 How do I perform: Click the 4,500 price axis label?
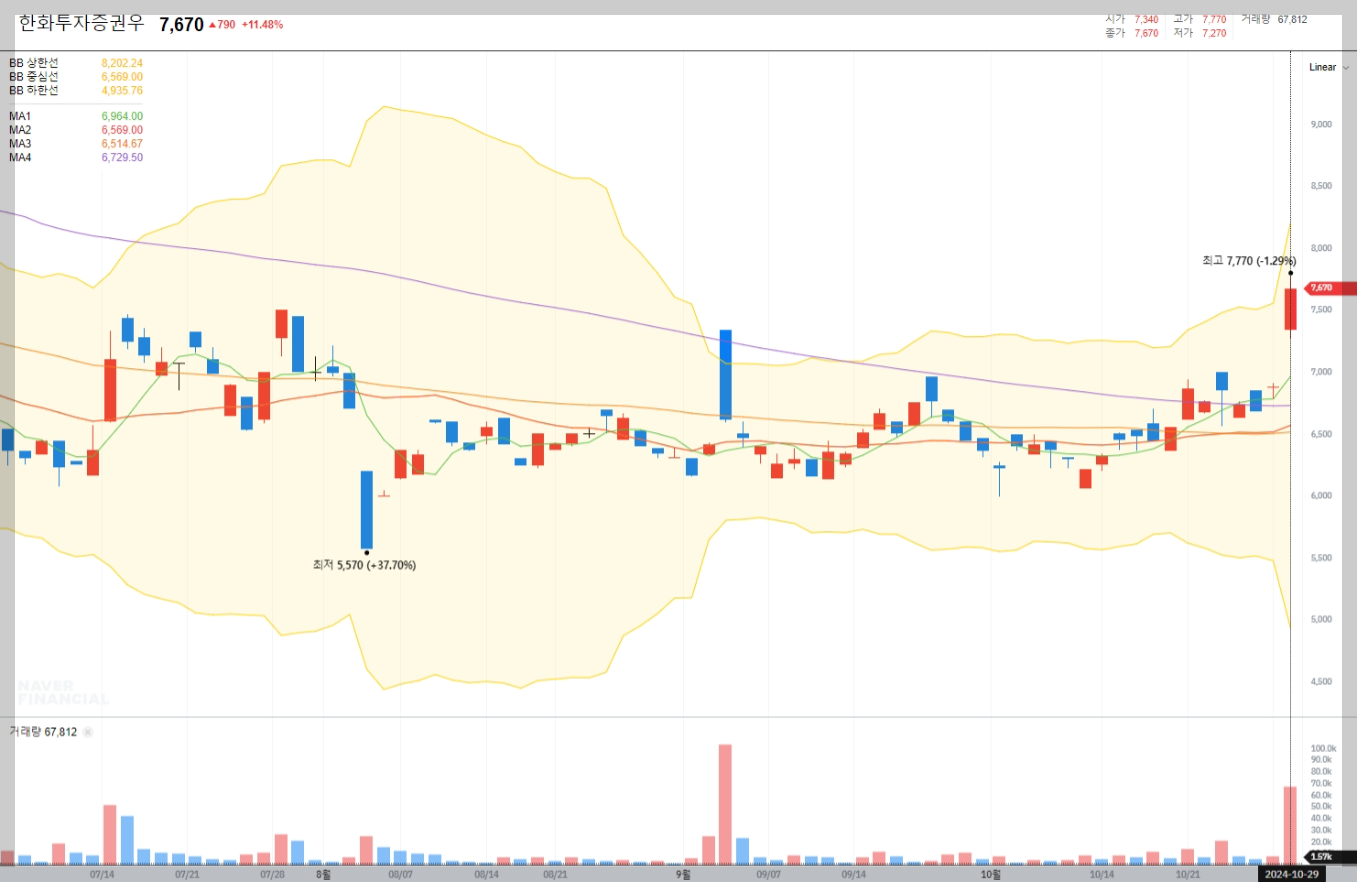pyautogui.click(x=1320, y=682)
